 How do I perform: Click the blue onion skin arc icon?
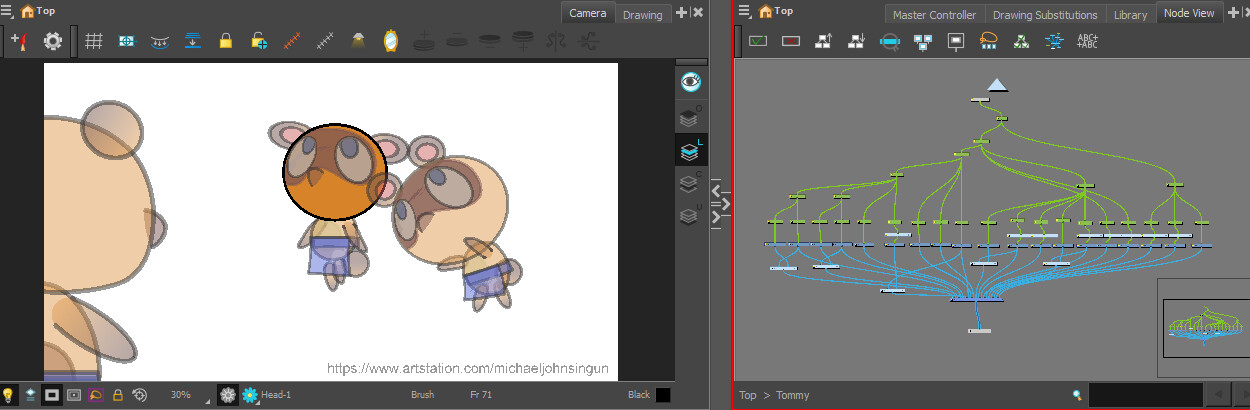[x=159, y=42]
